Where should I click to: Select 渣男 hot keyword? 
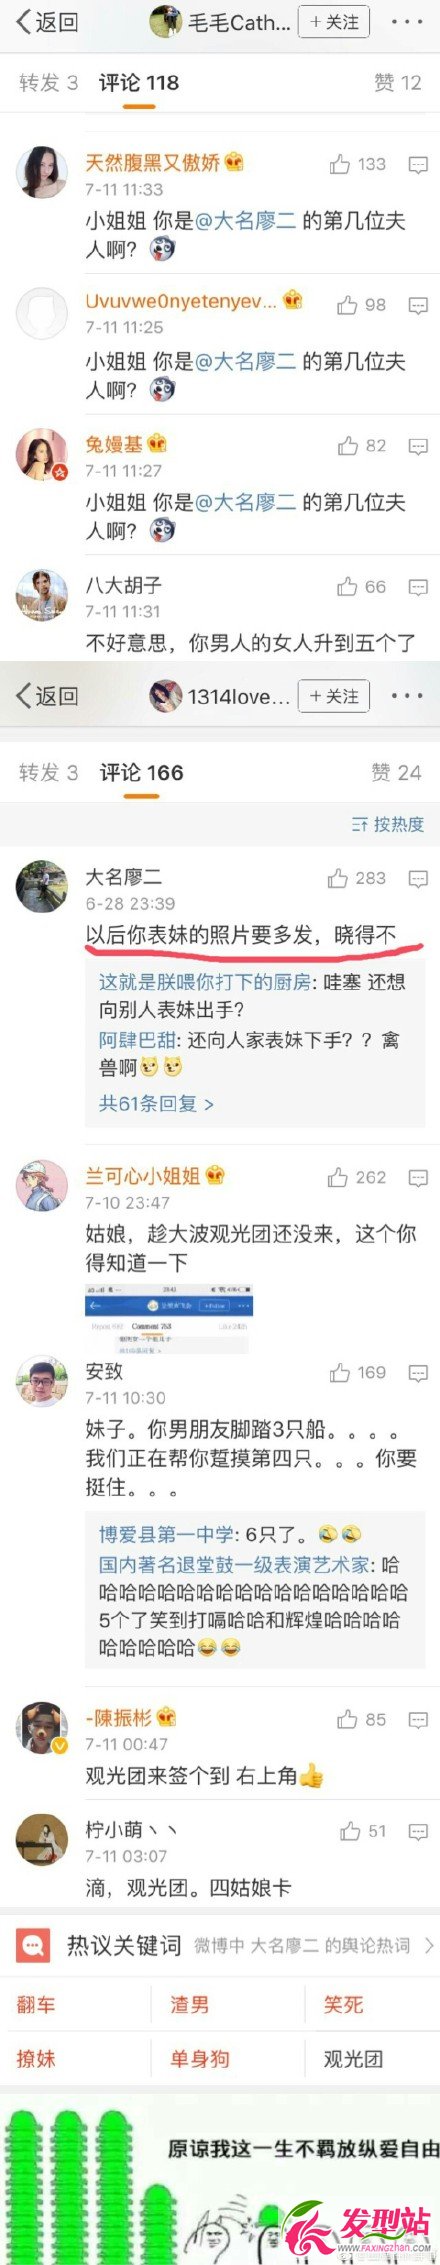click(x=189, y=2005)
